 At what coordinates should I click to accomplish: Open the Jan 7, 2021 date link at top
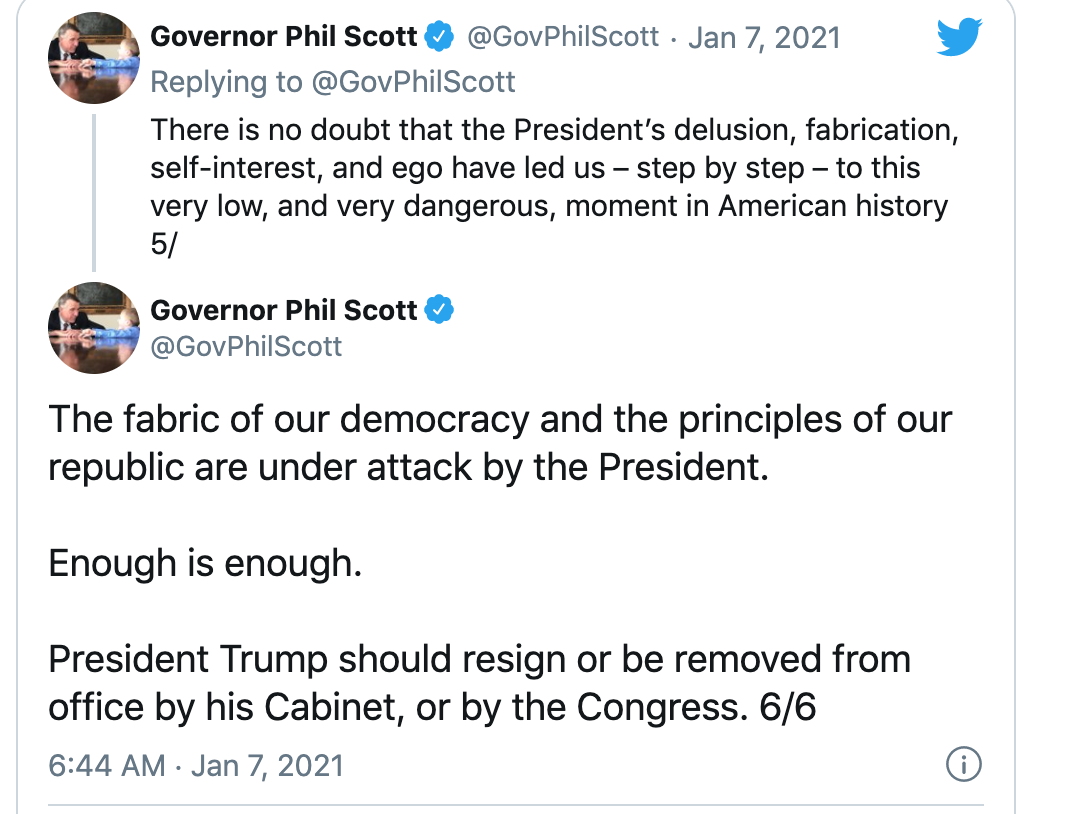tap(764, 38)
